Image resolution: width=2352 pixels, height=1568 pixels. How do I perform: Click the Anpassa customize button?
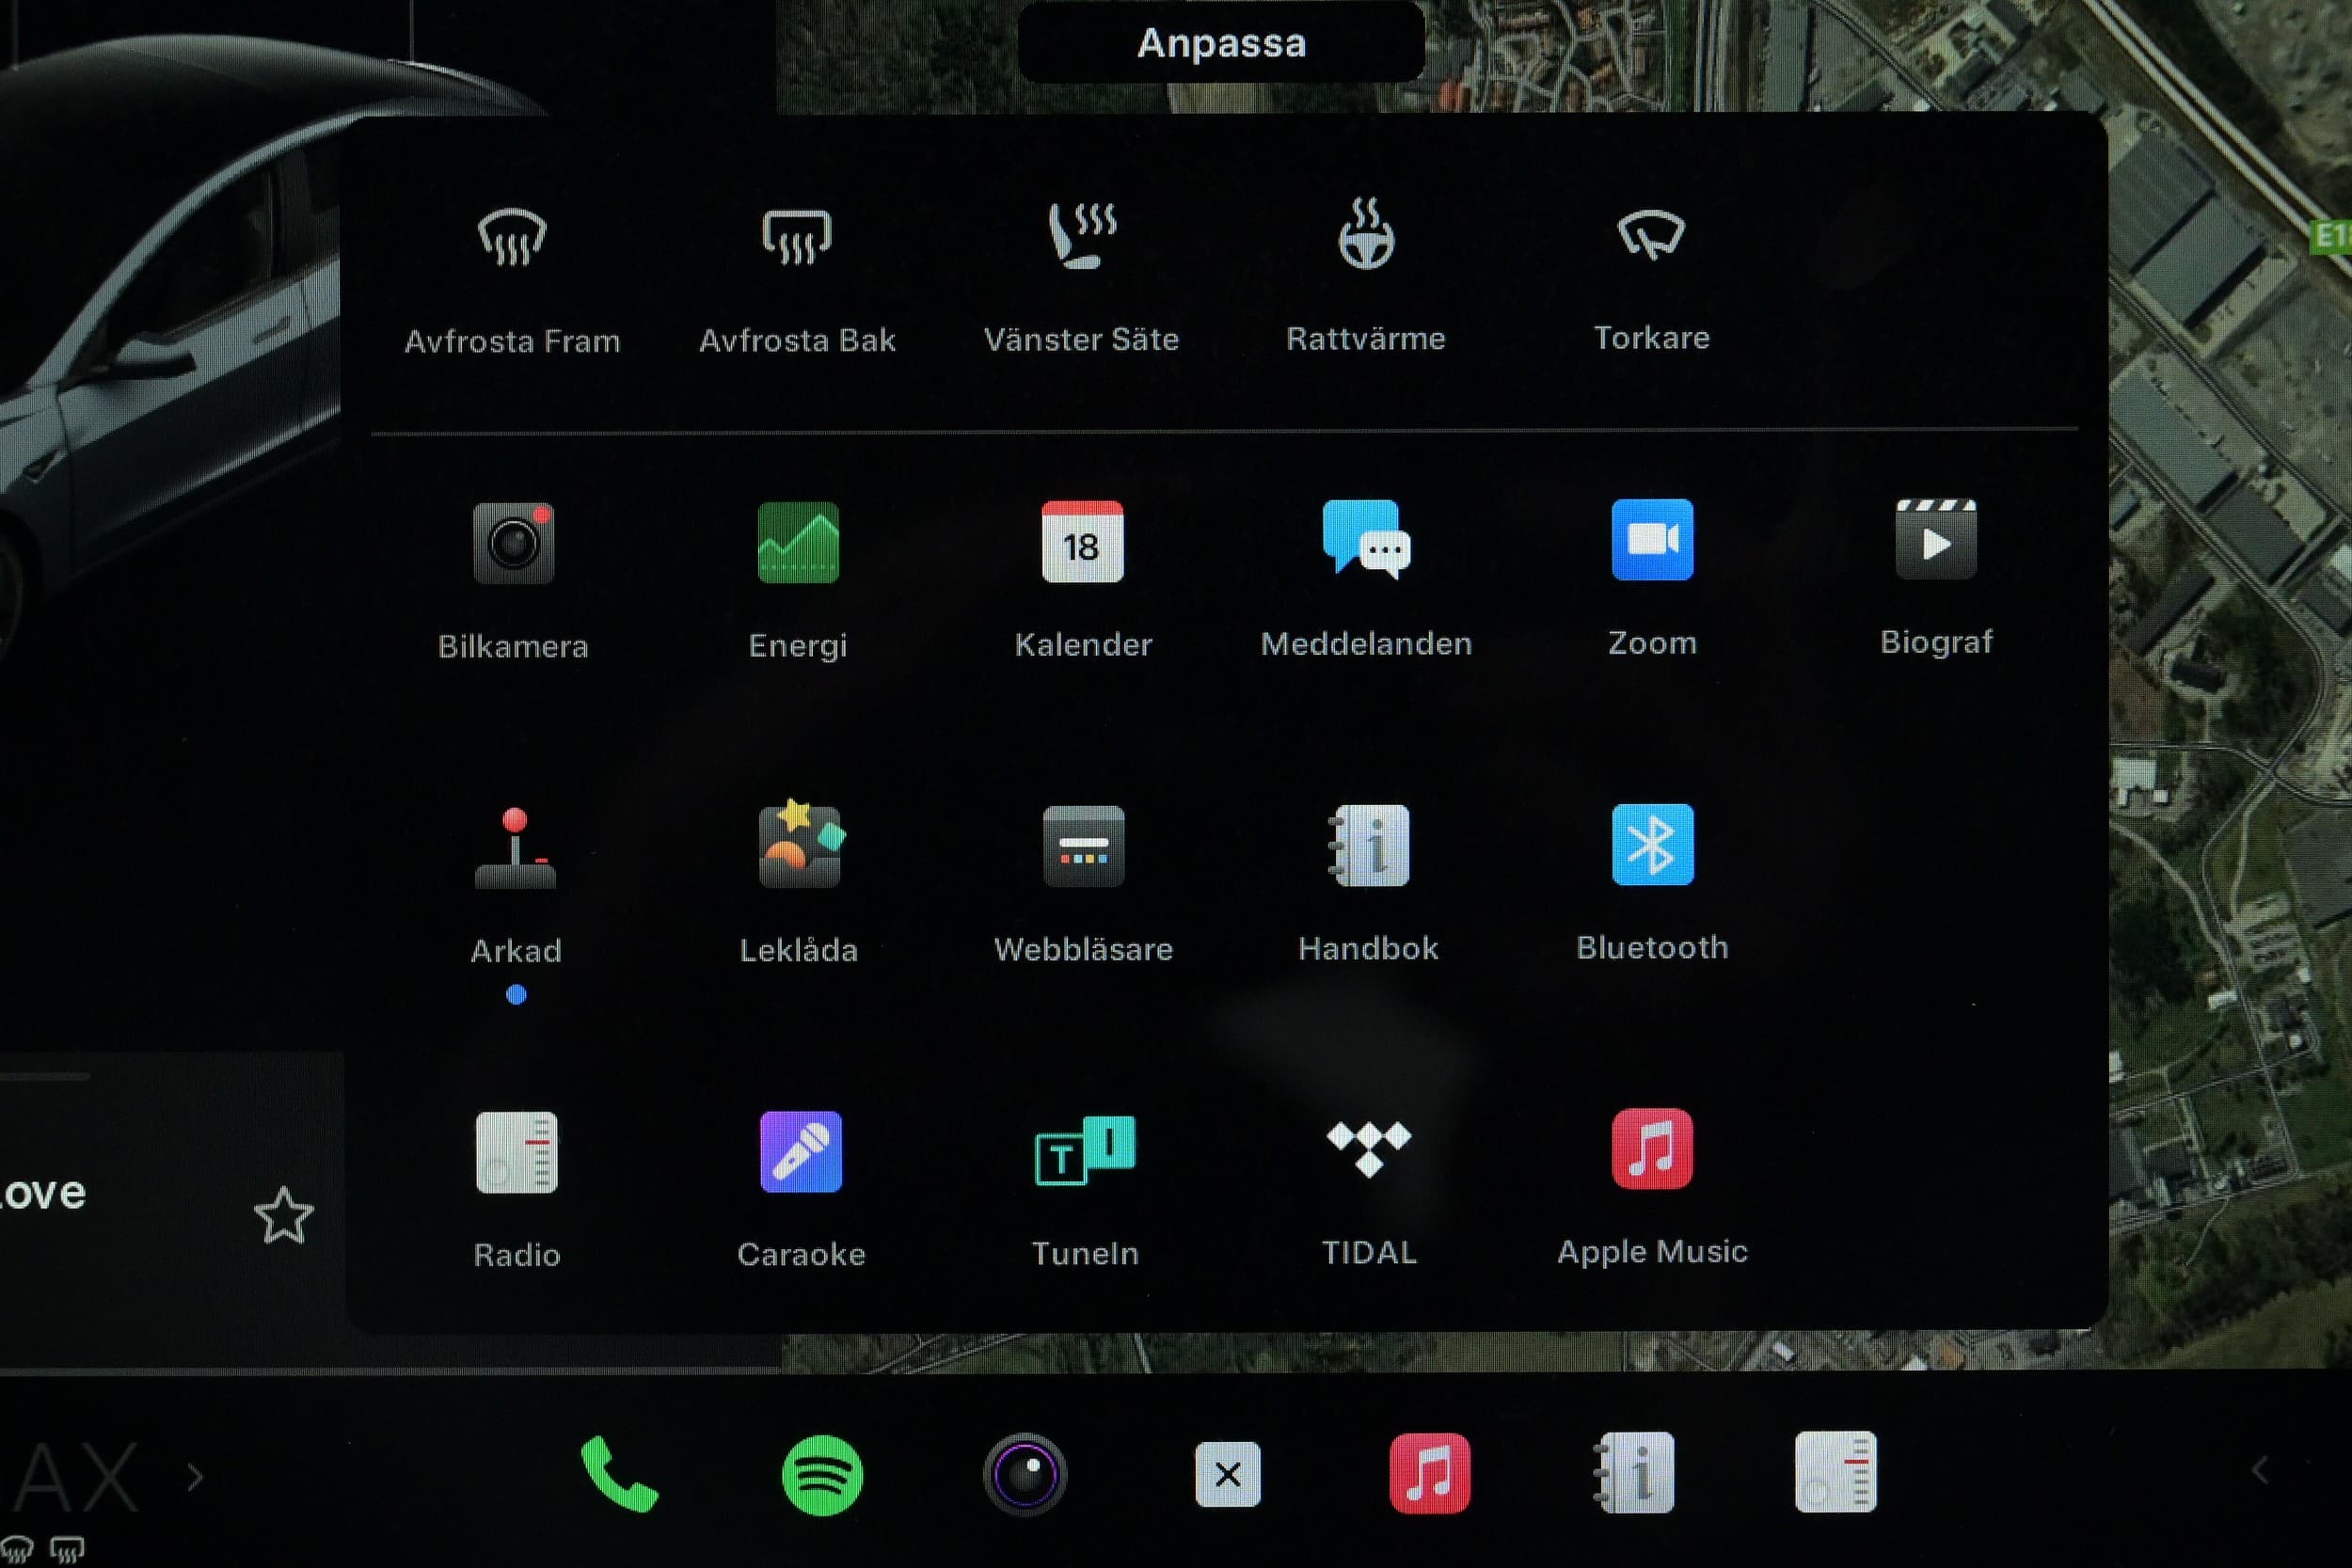(x=1221, y=42)
